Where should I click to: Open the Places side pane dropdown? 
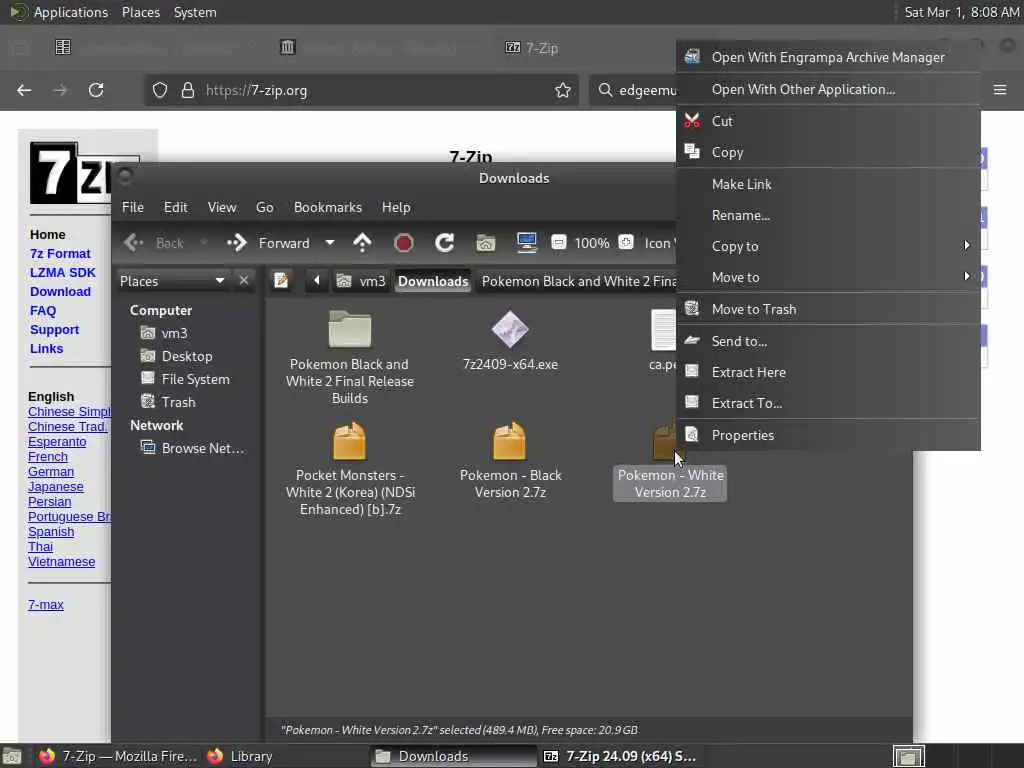172,281
